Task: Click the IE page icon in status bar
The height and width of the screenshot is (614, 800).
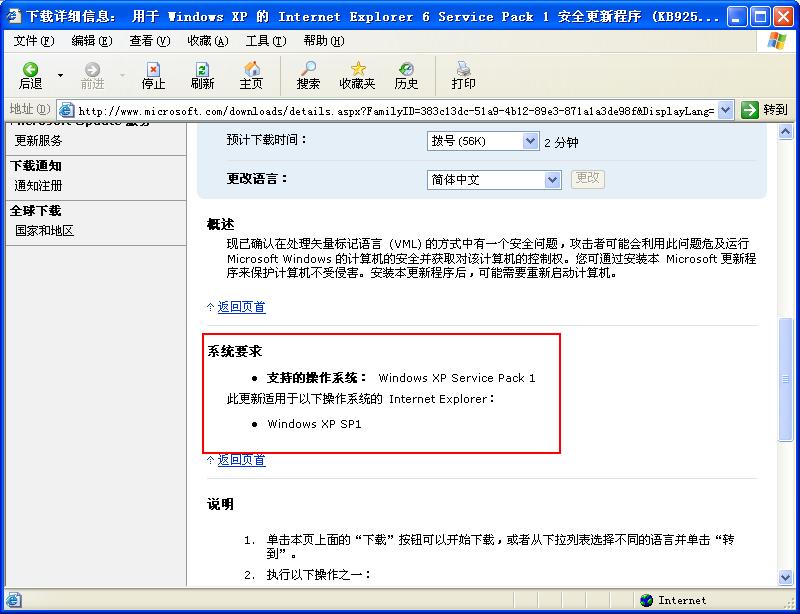Action: (14, 600)
